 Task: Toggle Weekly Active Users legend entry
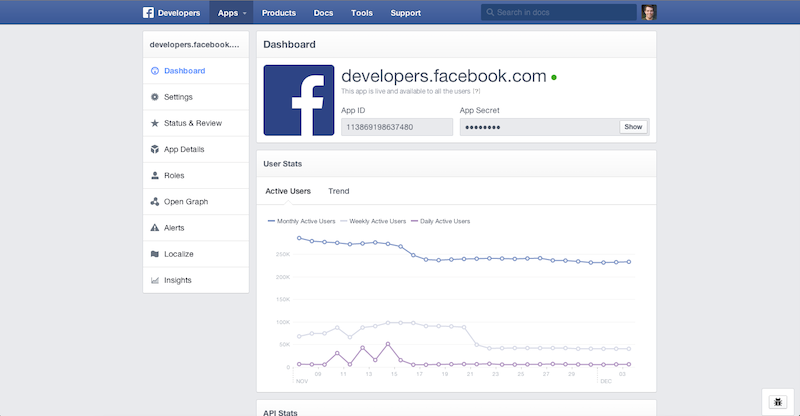click(x=373, y=221)
